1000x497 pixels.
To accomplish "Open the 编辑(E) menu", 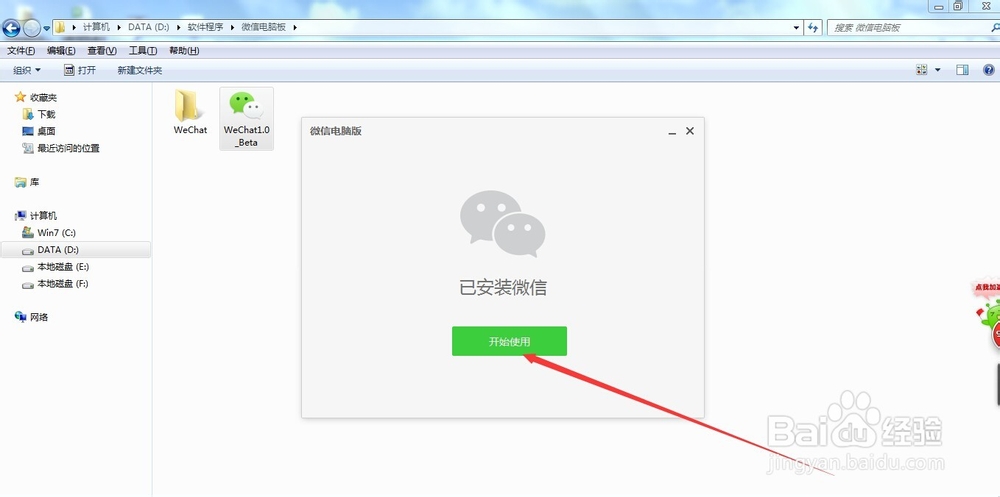I will (61, 50).
